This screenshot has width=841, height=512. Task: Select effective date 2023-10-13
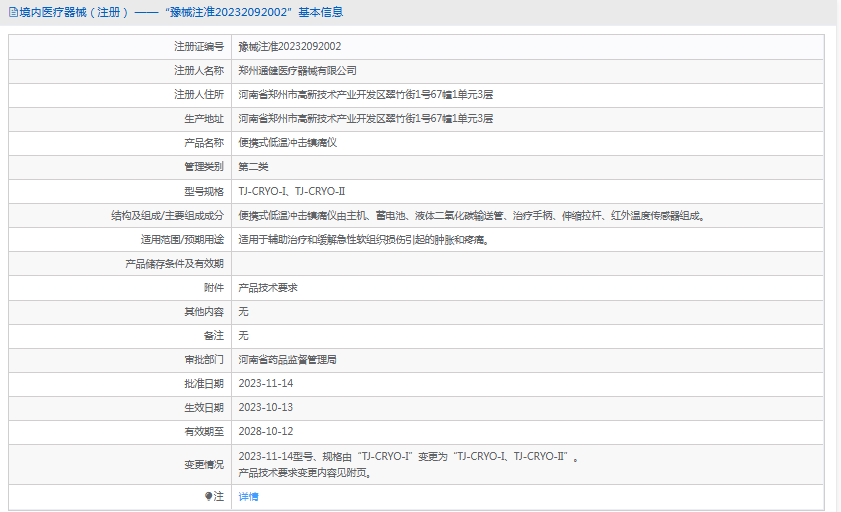265,408
